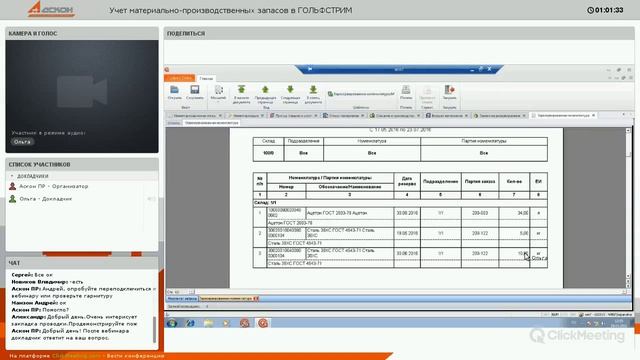Viewport: 640px width, 360px height.
Task: Click the camera placeholder in video panel
Action: pyautogui.click(x=82, y=91)
